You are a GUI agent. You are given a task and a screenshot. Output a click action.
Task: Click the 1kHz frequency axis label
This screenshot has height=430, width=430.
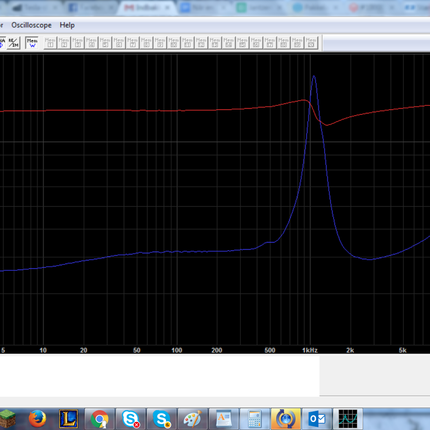(310, 350)
